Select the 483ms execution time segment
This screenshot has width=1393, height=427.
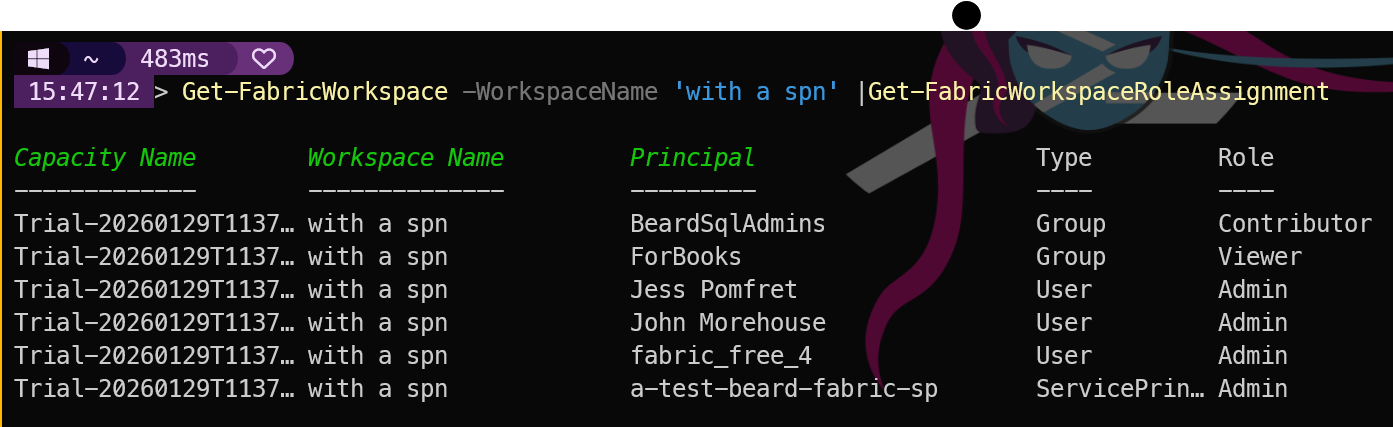point(175,59)
